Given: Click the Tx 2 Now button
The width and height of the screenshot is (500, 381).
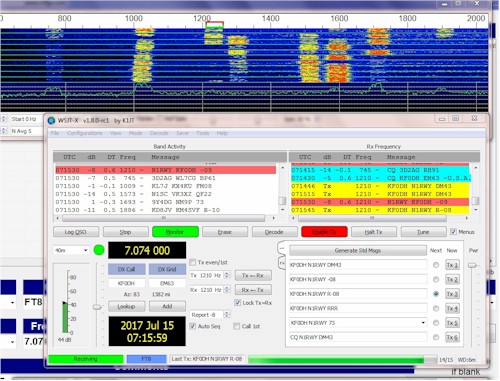Looking at the screenshot, I should pos(452,279).
